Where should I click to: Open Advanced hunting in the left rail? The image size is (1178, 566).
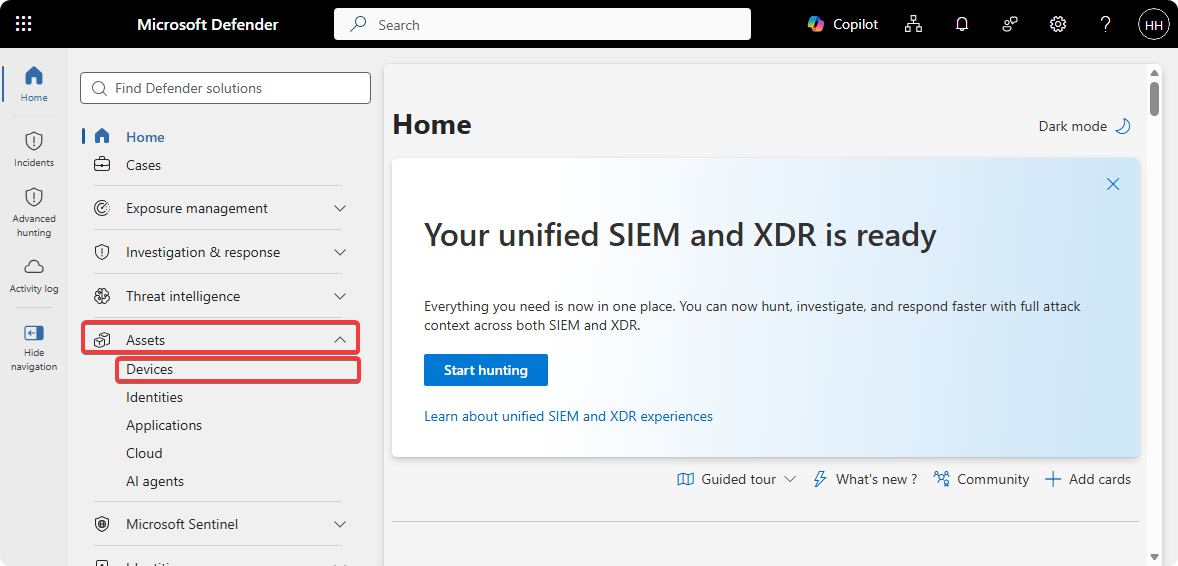(34, 212)
